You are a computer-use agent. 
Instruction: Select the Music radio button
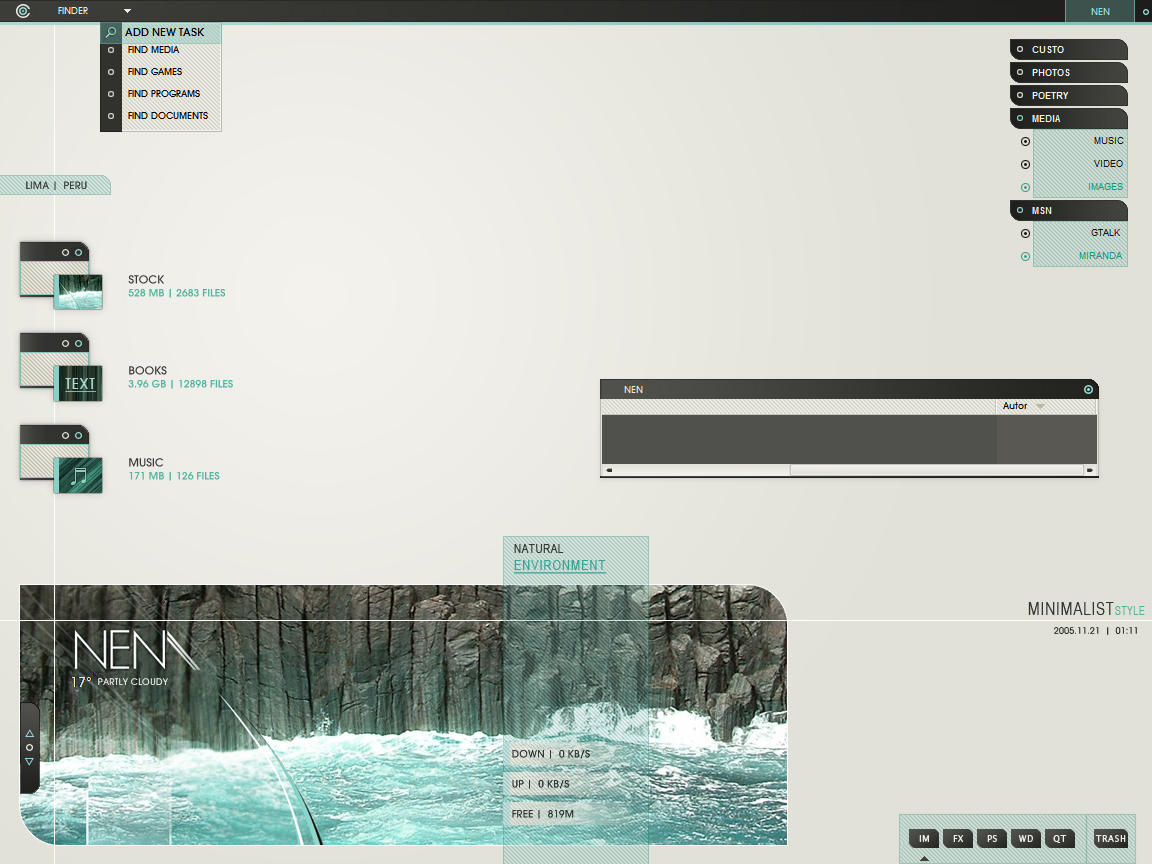tap(1025, 141)
